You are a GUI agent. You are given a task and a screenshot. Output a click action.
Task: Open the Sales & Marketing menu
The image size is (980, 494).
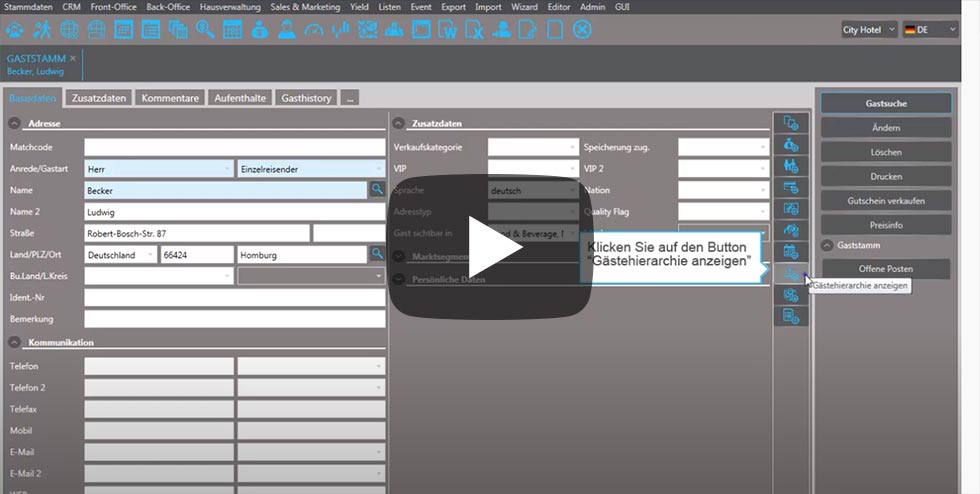(305, 7)
